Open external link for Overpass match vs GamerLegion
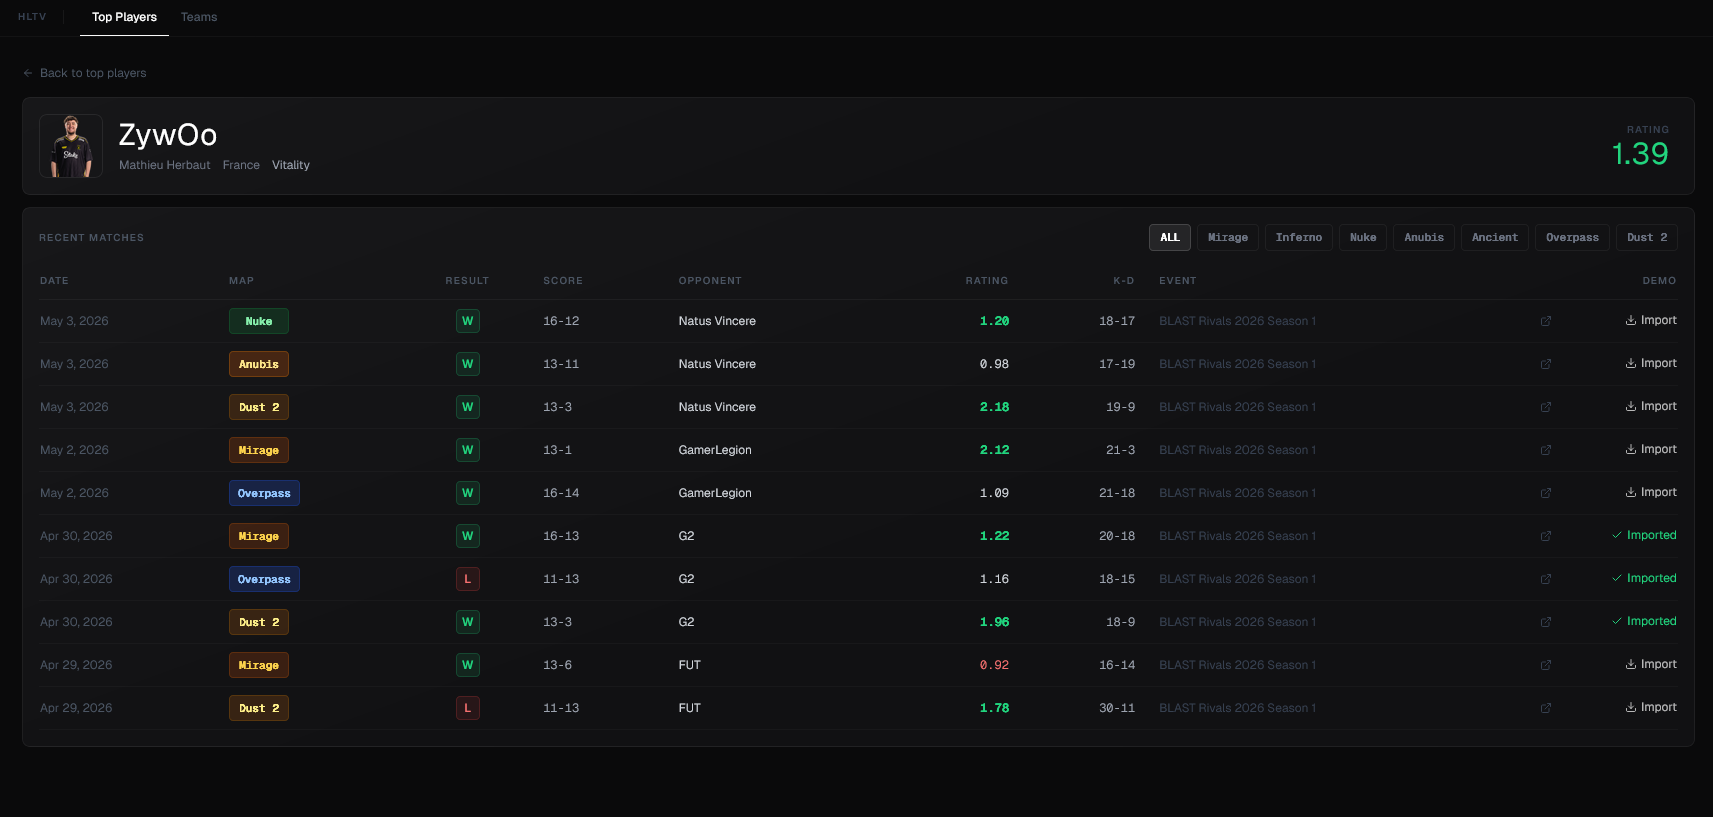 [x=1545, y=493]
